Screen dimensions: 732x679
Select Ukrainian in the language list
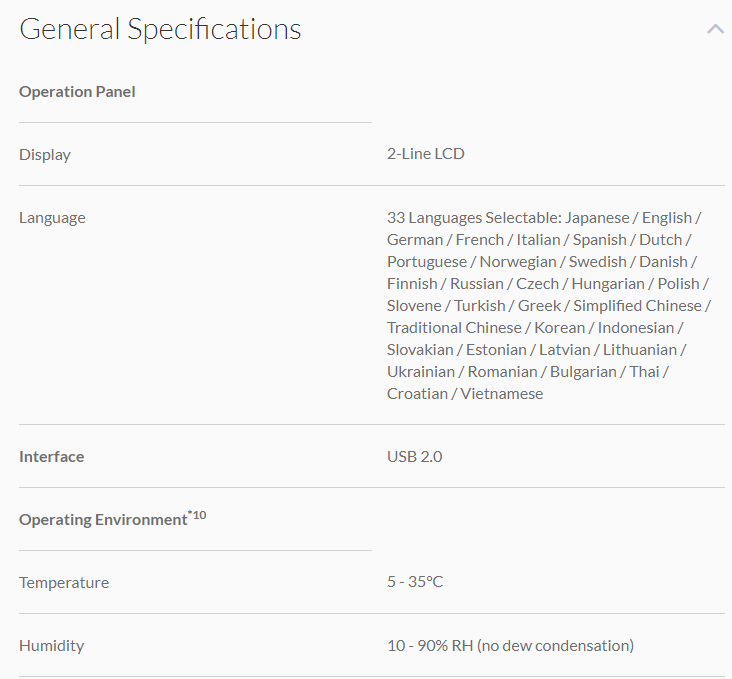[421, 372]
